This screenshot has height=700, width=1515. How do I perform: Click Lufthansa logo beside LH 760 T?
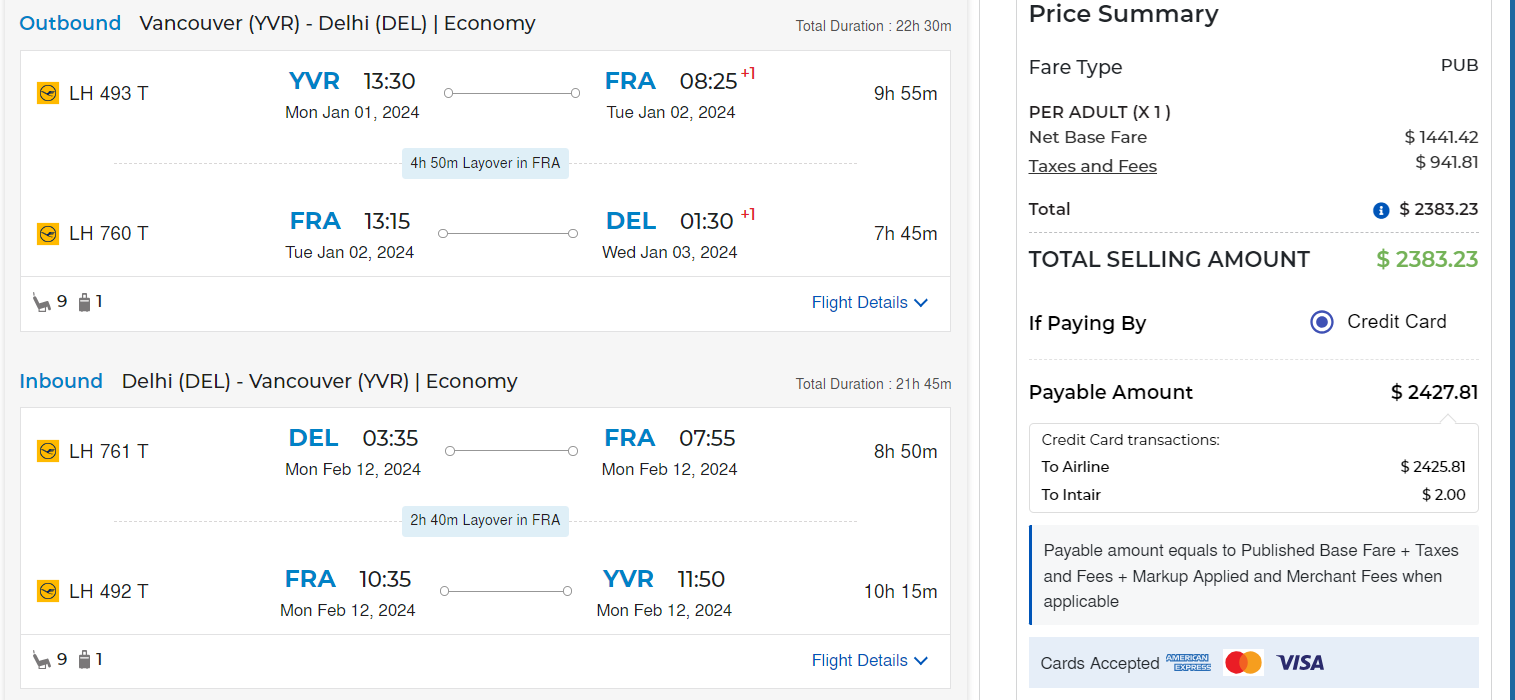point(48,234)
